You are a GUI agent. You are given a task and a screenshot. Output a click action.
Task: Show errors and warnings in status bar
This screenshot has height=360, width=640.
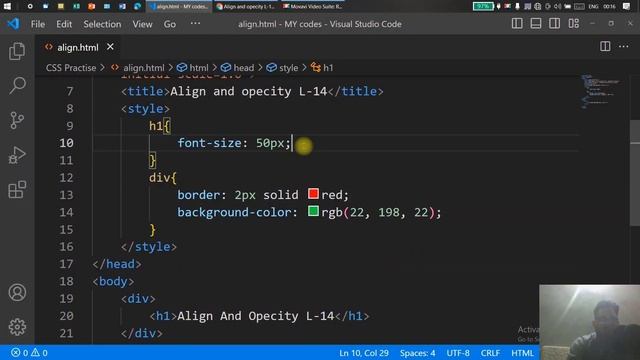[x=29, y=353]
